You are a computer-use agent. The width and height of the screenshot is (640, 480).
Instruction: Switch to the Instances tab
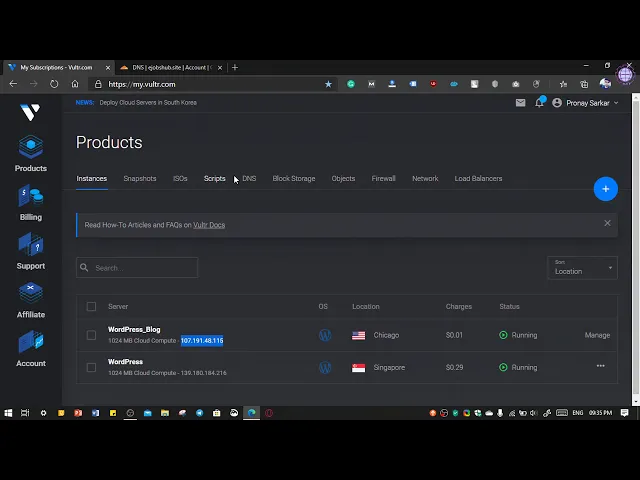tap(92, 178)
